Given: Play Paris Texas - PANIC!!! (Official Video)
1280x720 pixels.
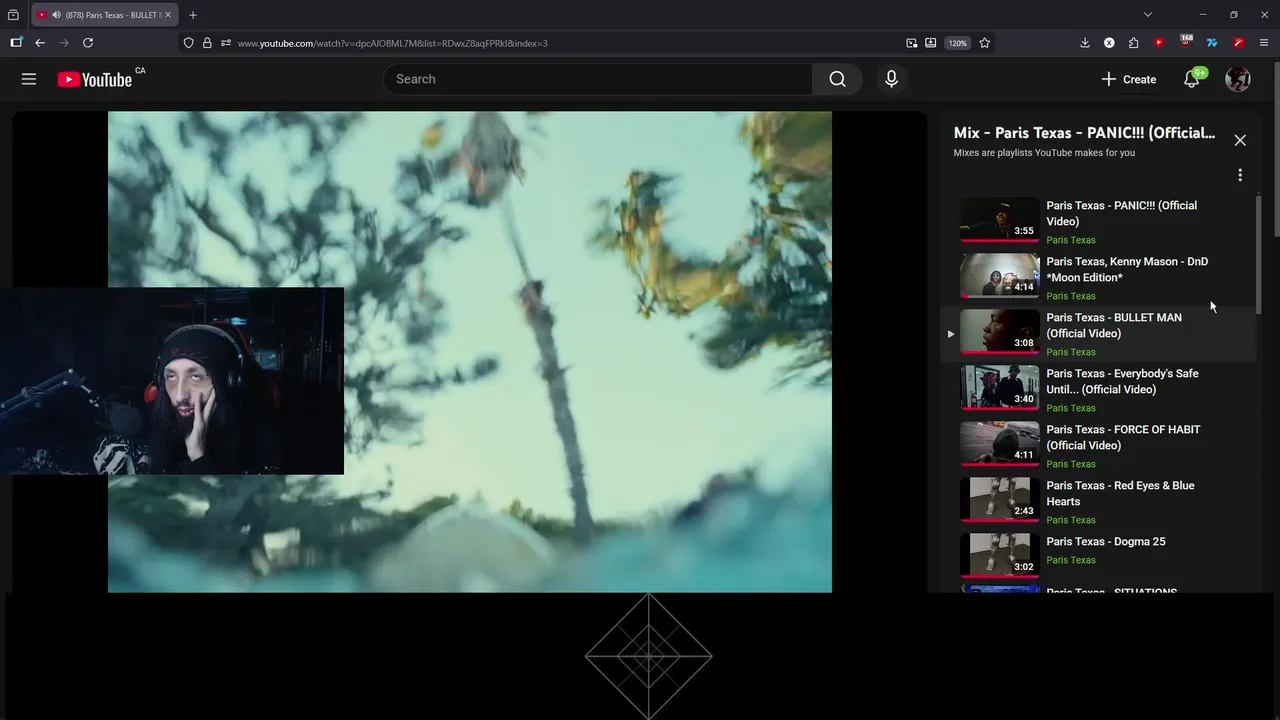Looking at the screenshot, I should tap(1121, 213).
